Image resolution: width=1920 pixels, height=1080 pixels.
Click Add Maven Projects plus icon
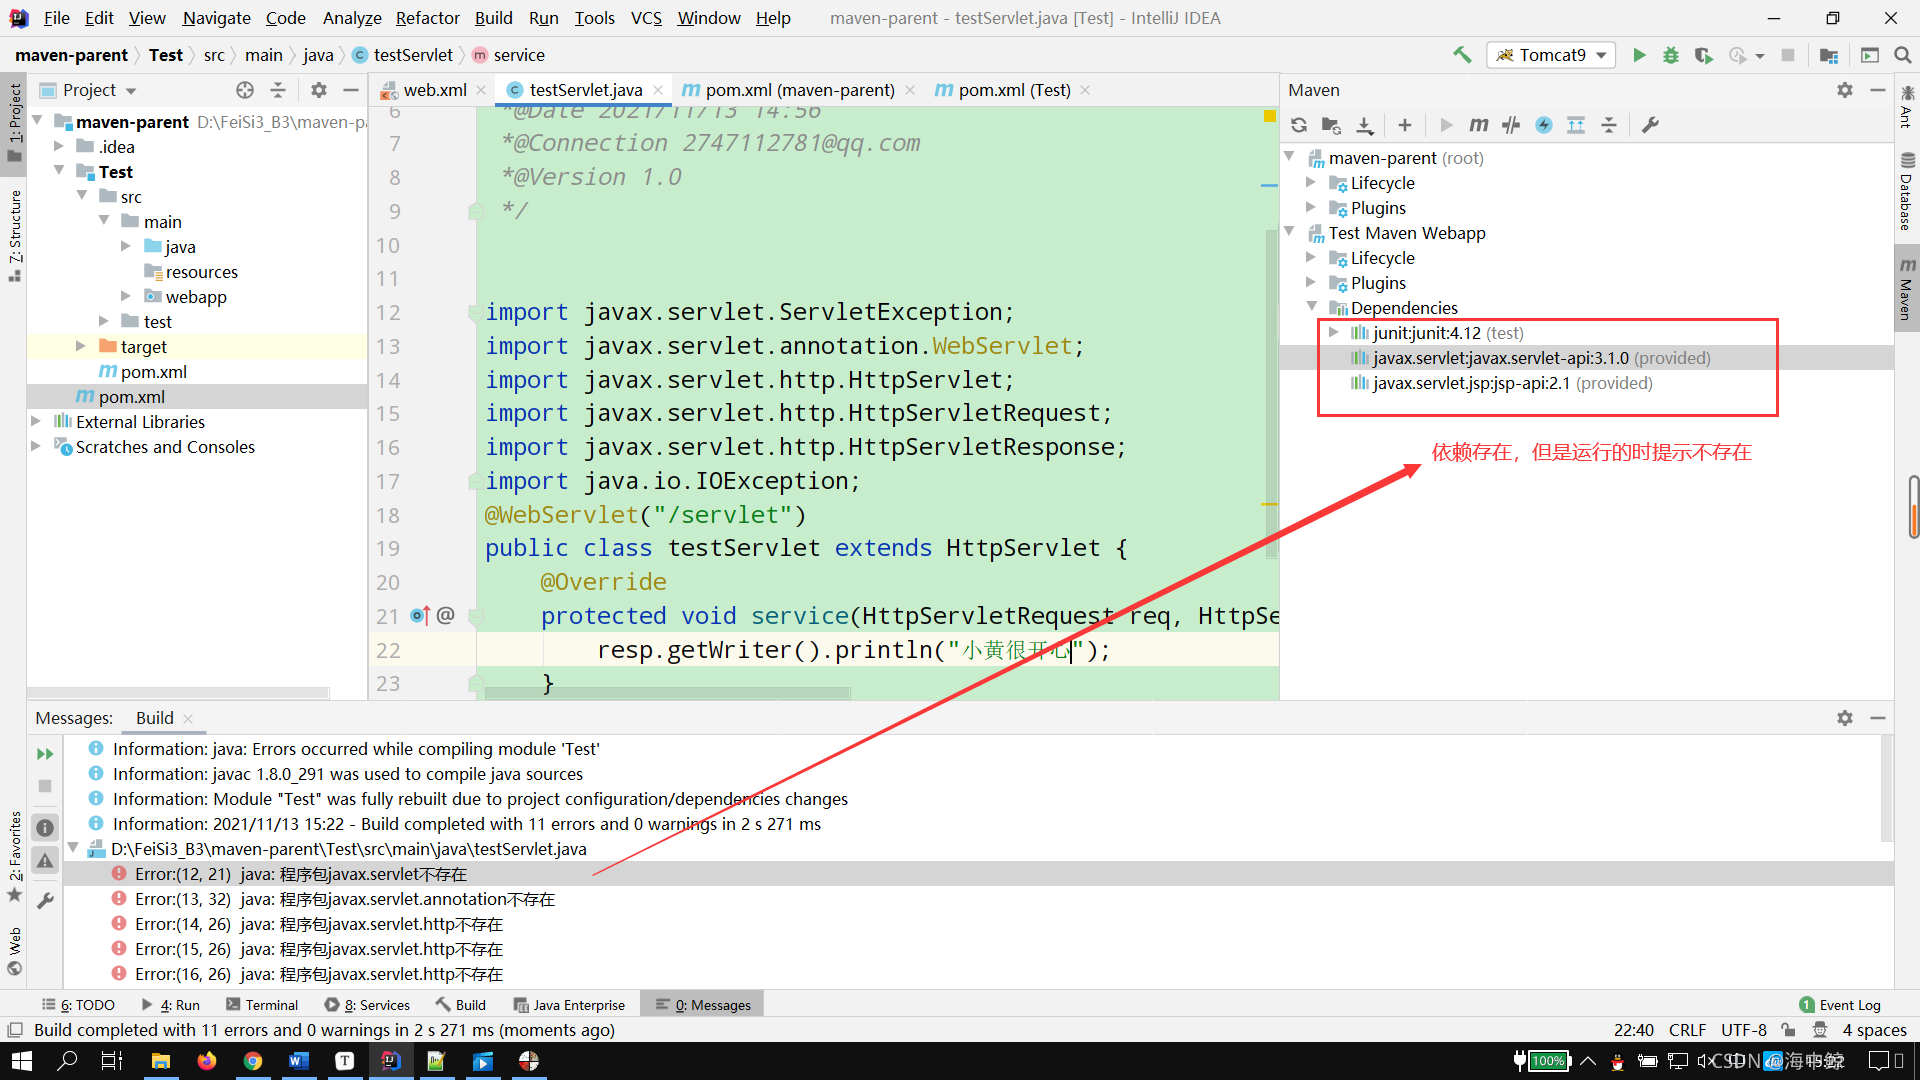[1405, 125]
